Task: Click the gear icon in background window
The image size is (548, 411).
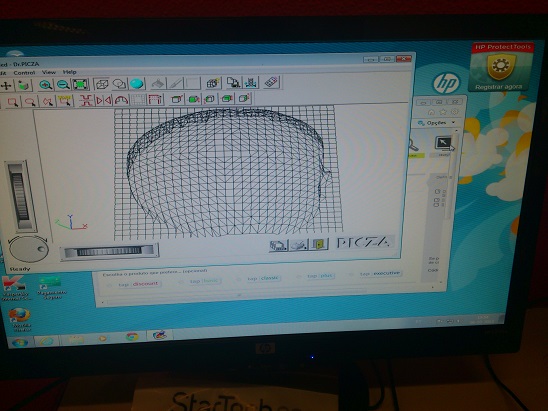Action: coord(455,111)
